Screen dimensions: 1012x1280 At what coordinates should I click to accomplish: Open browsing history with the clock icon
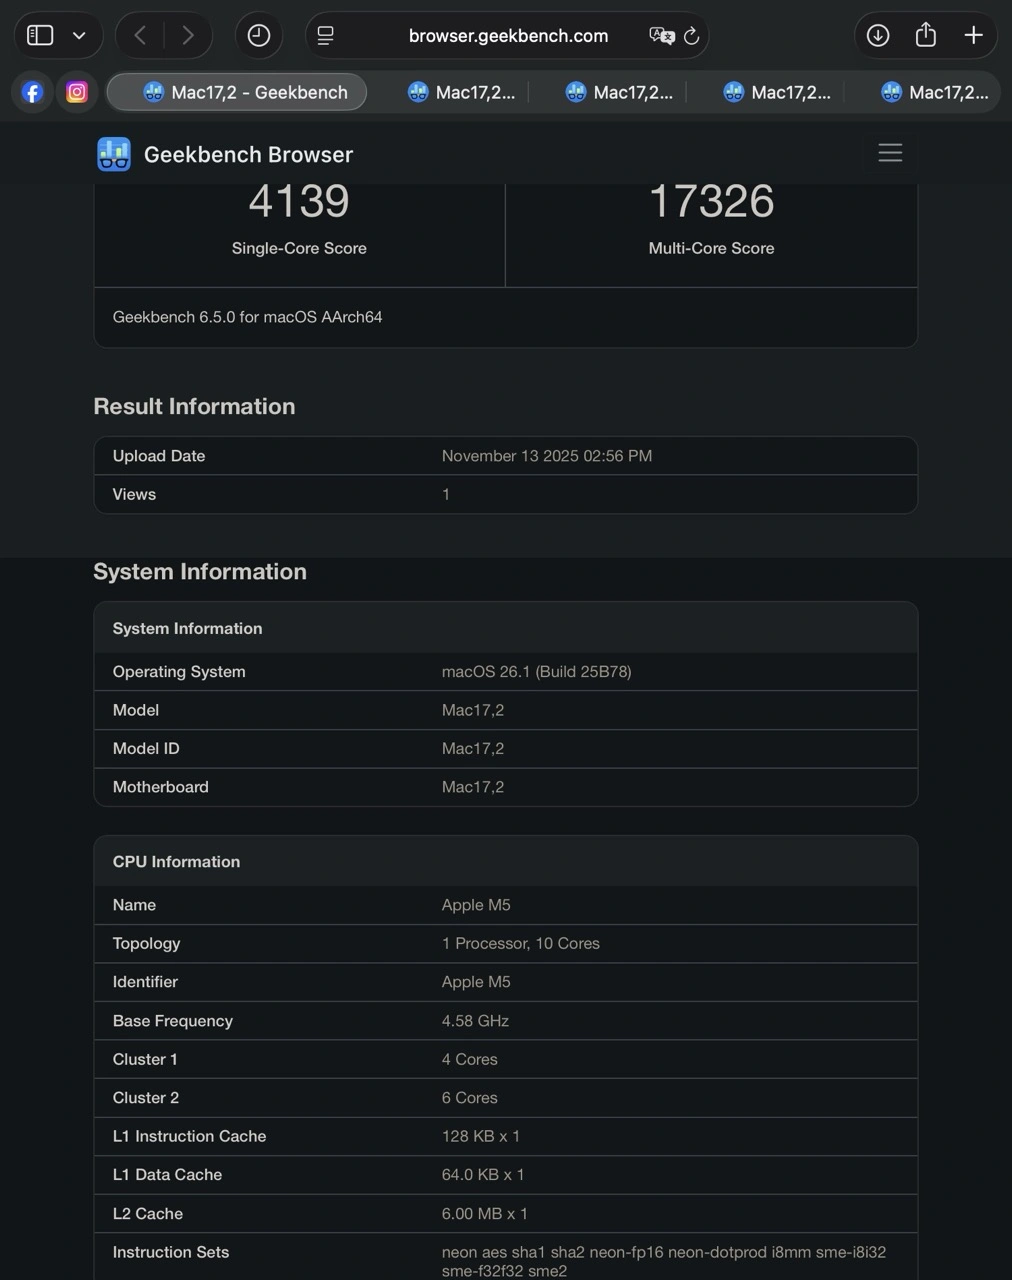click(258, 35)
